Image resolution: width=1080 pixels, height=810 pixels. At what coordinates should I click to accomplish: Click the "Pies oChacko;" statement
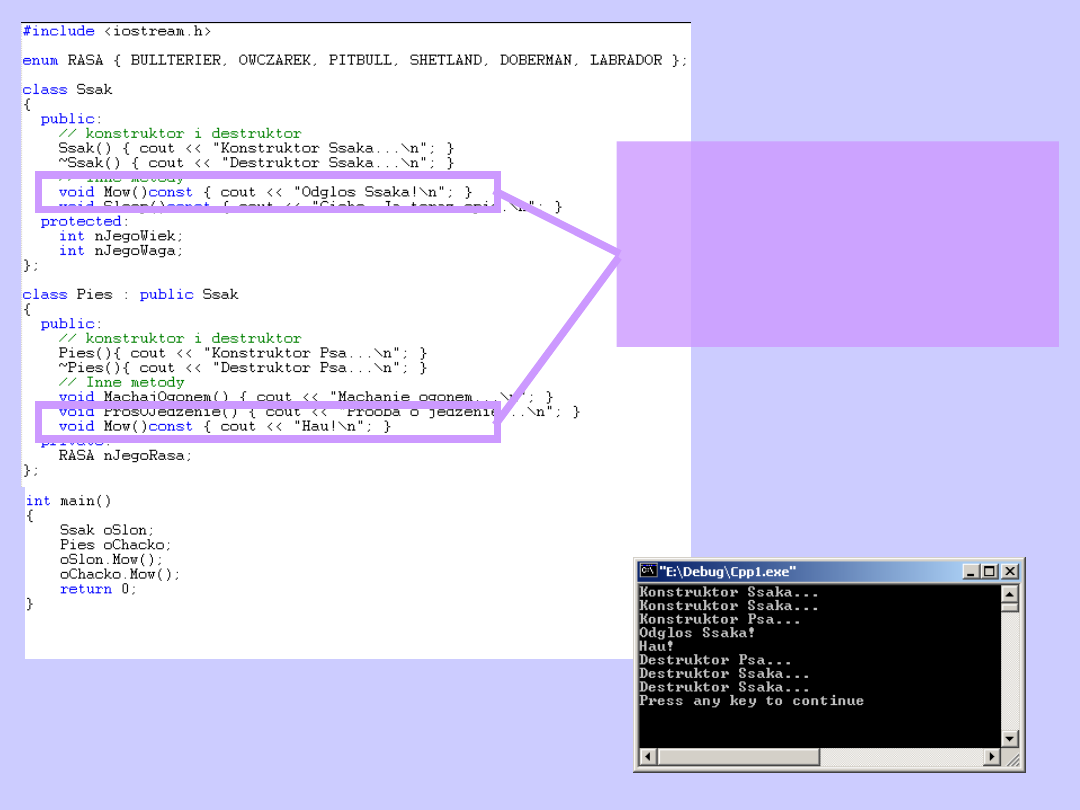tap(115, 545)
